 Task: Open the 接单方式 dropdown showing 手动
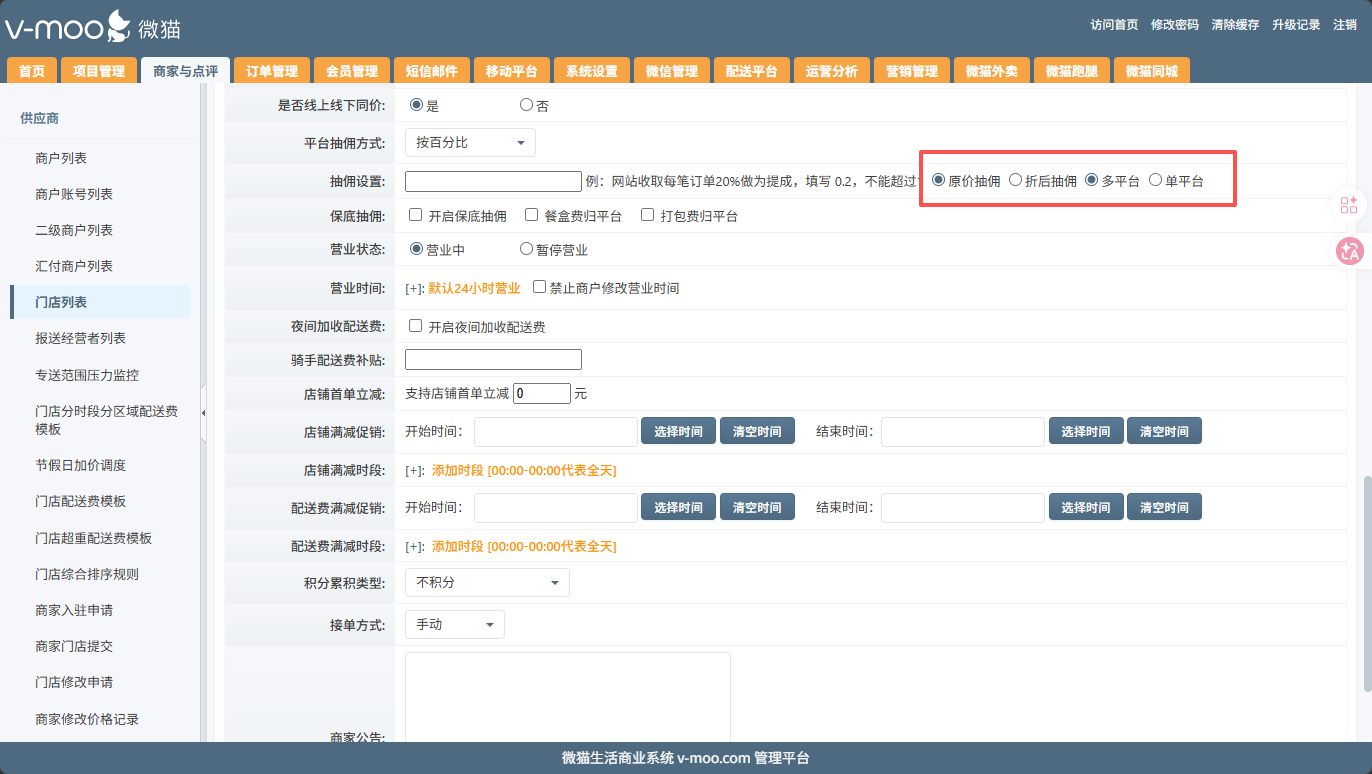coord(455,624)
